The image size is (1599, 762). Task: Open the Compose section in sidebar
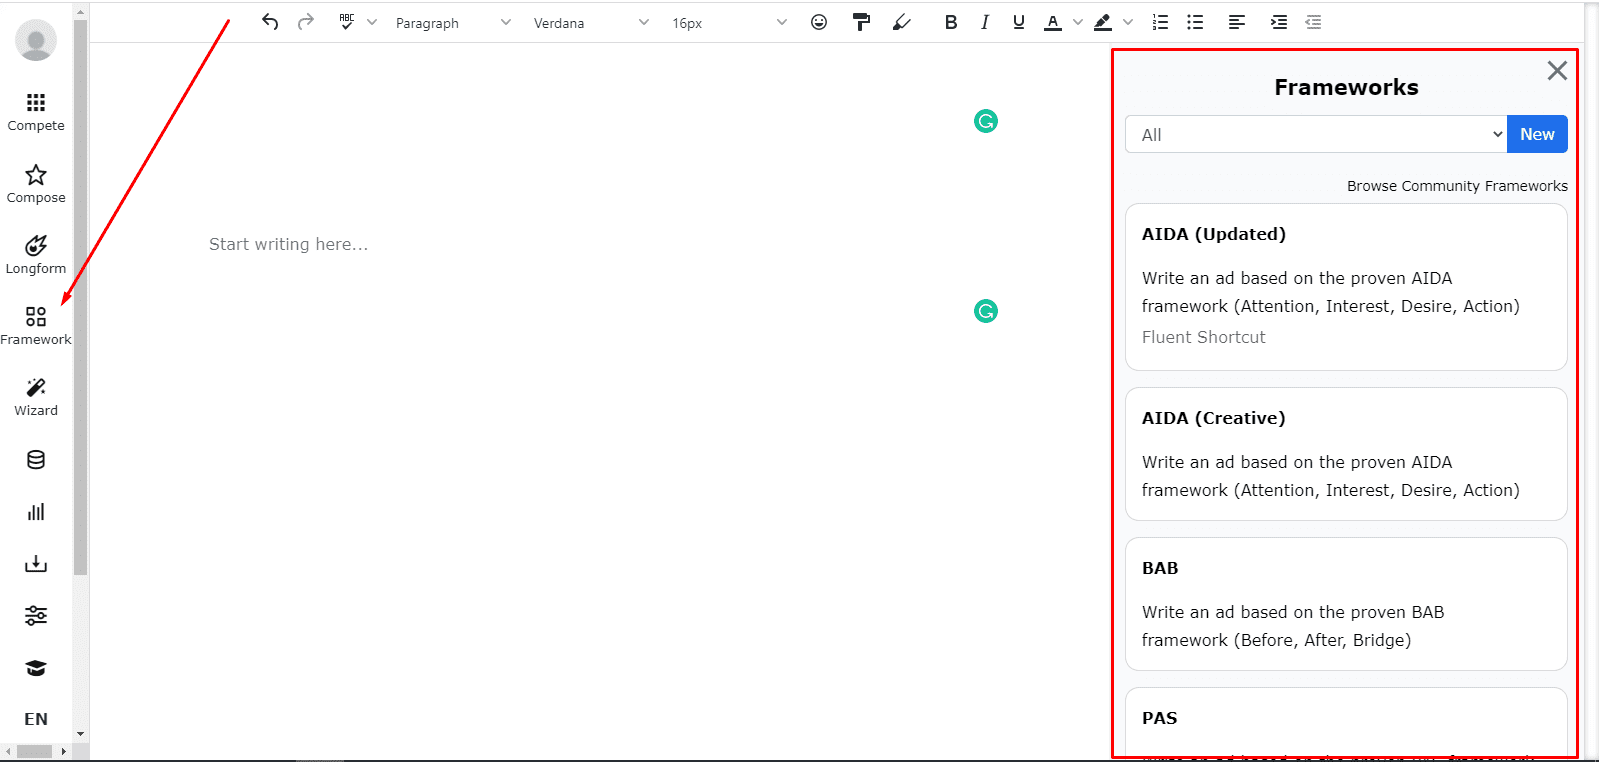tap(36, 184)
